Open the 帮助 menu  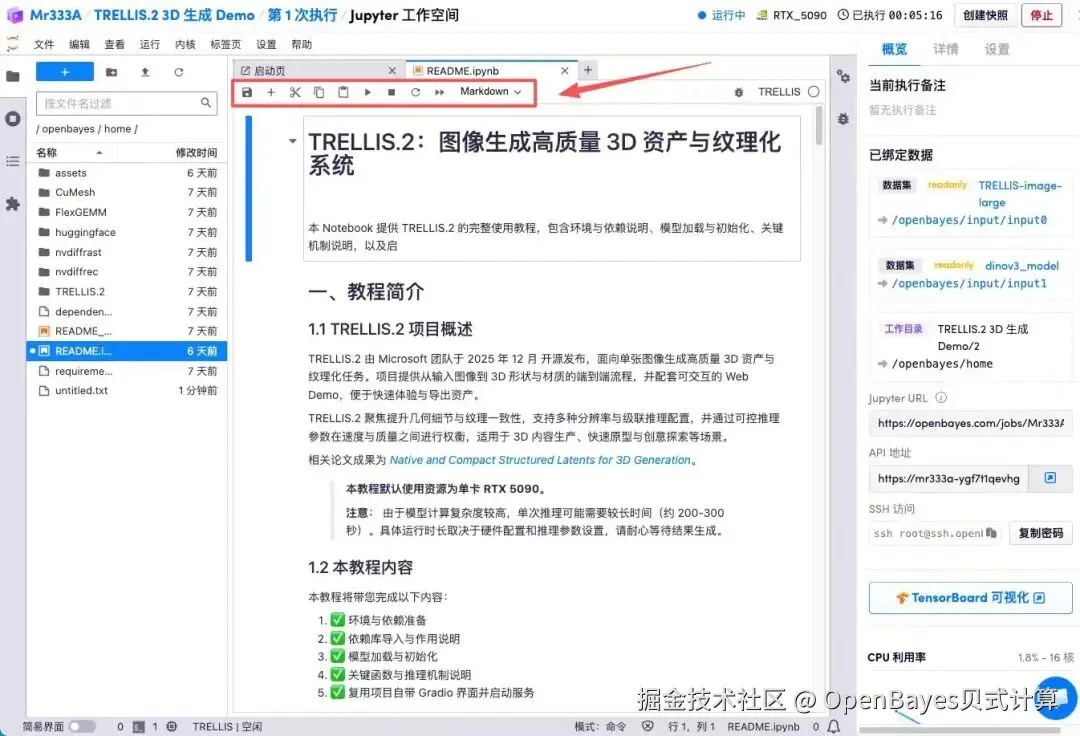click(x=302, y=44)
